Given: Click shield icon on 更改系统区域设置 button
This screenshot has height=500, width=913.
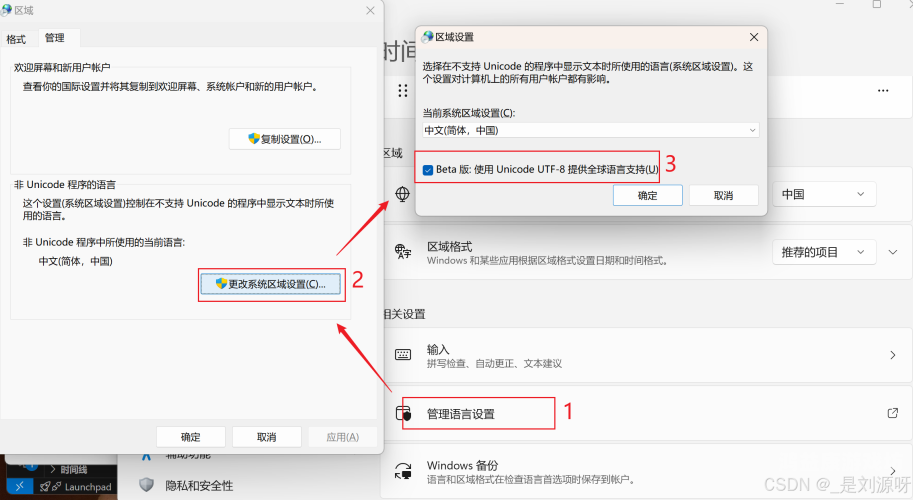Looking at the screenshot, I should [x=221, y=283].
